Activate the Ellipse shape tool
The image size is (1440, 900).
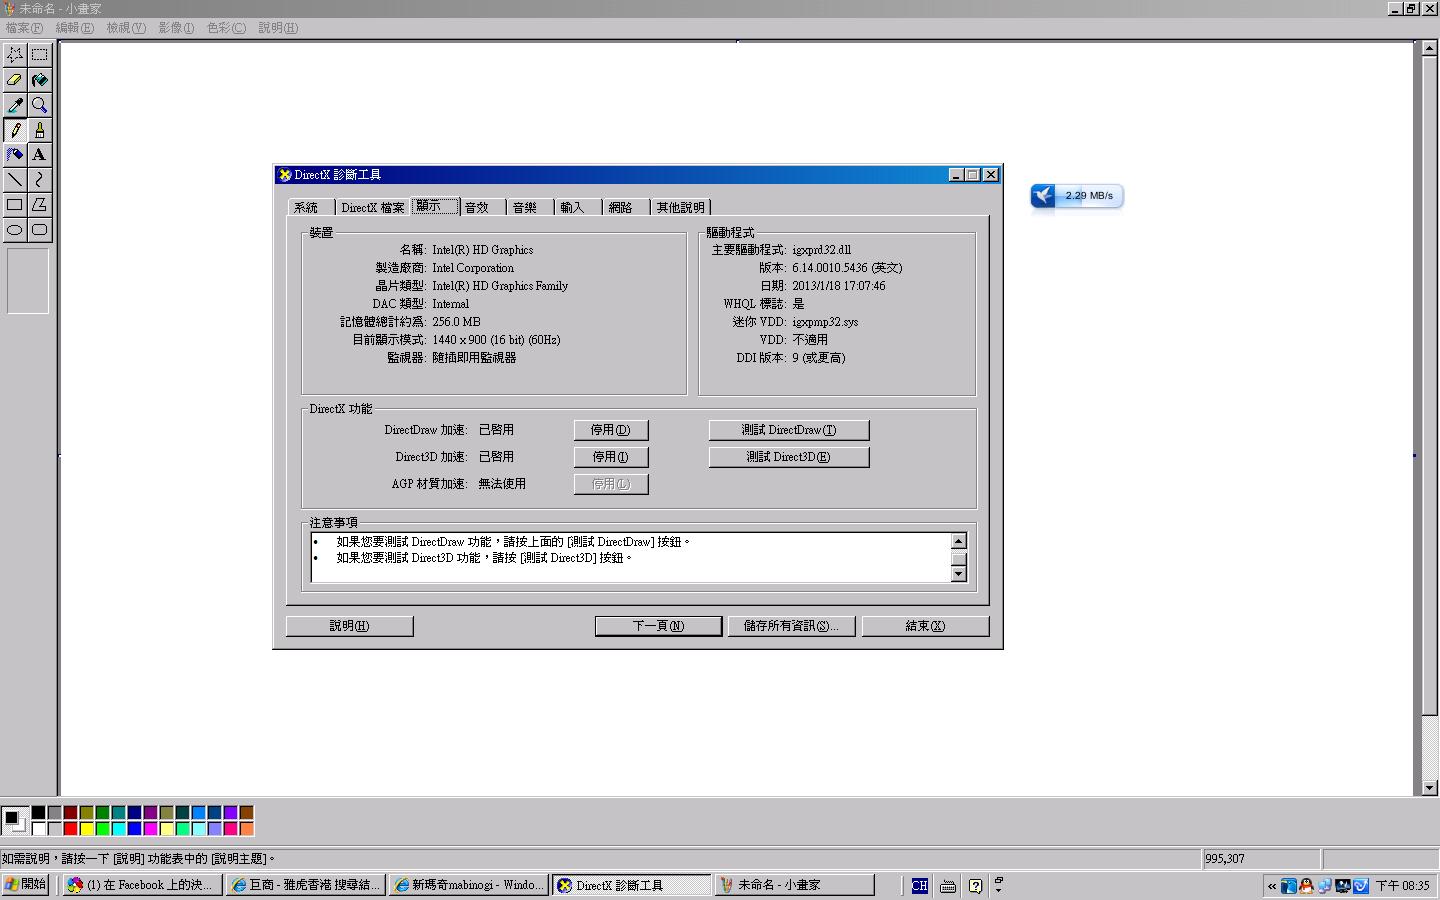[15, 230]
